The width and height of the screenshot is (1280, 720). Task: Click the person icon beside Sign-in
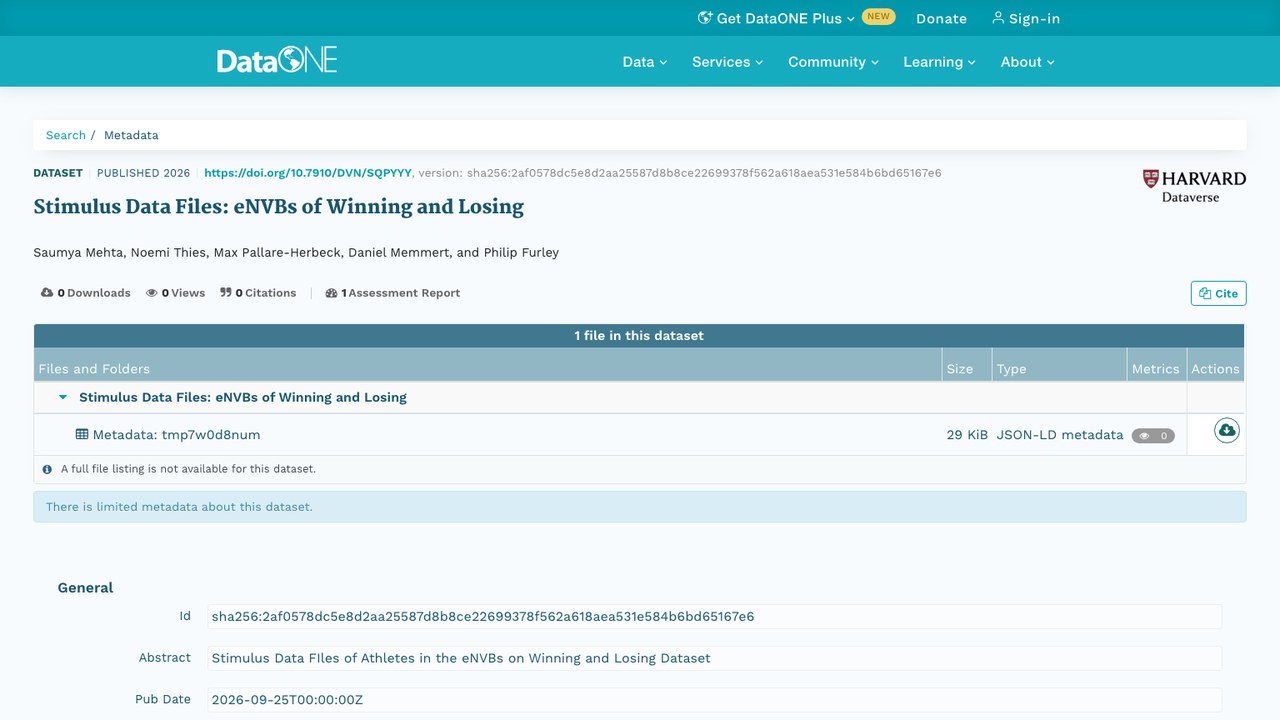coord(998,18)
